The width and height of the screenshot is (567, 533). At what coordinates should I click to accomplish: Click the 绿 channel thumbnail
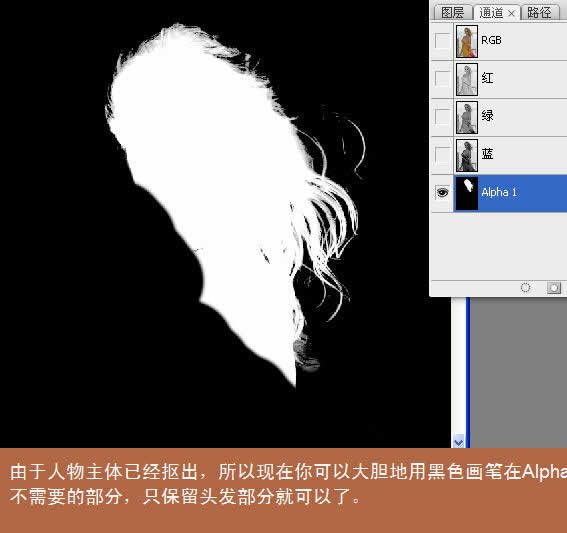point(466,117)
